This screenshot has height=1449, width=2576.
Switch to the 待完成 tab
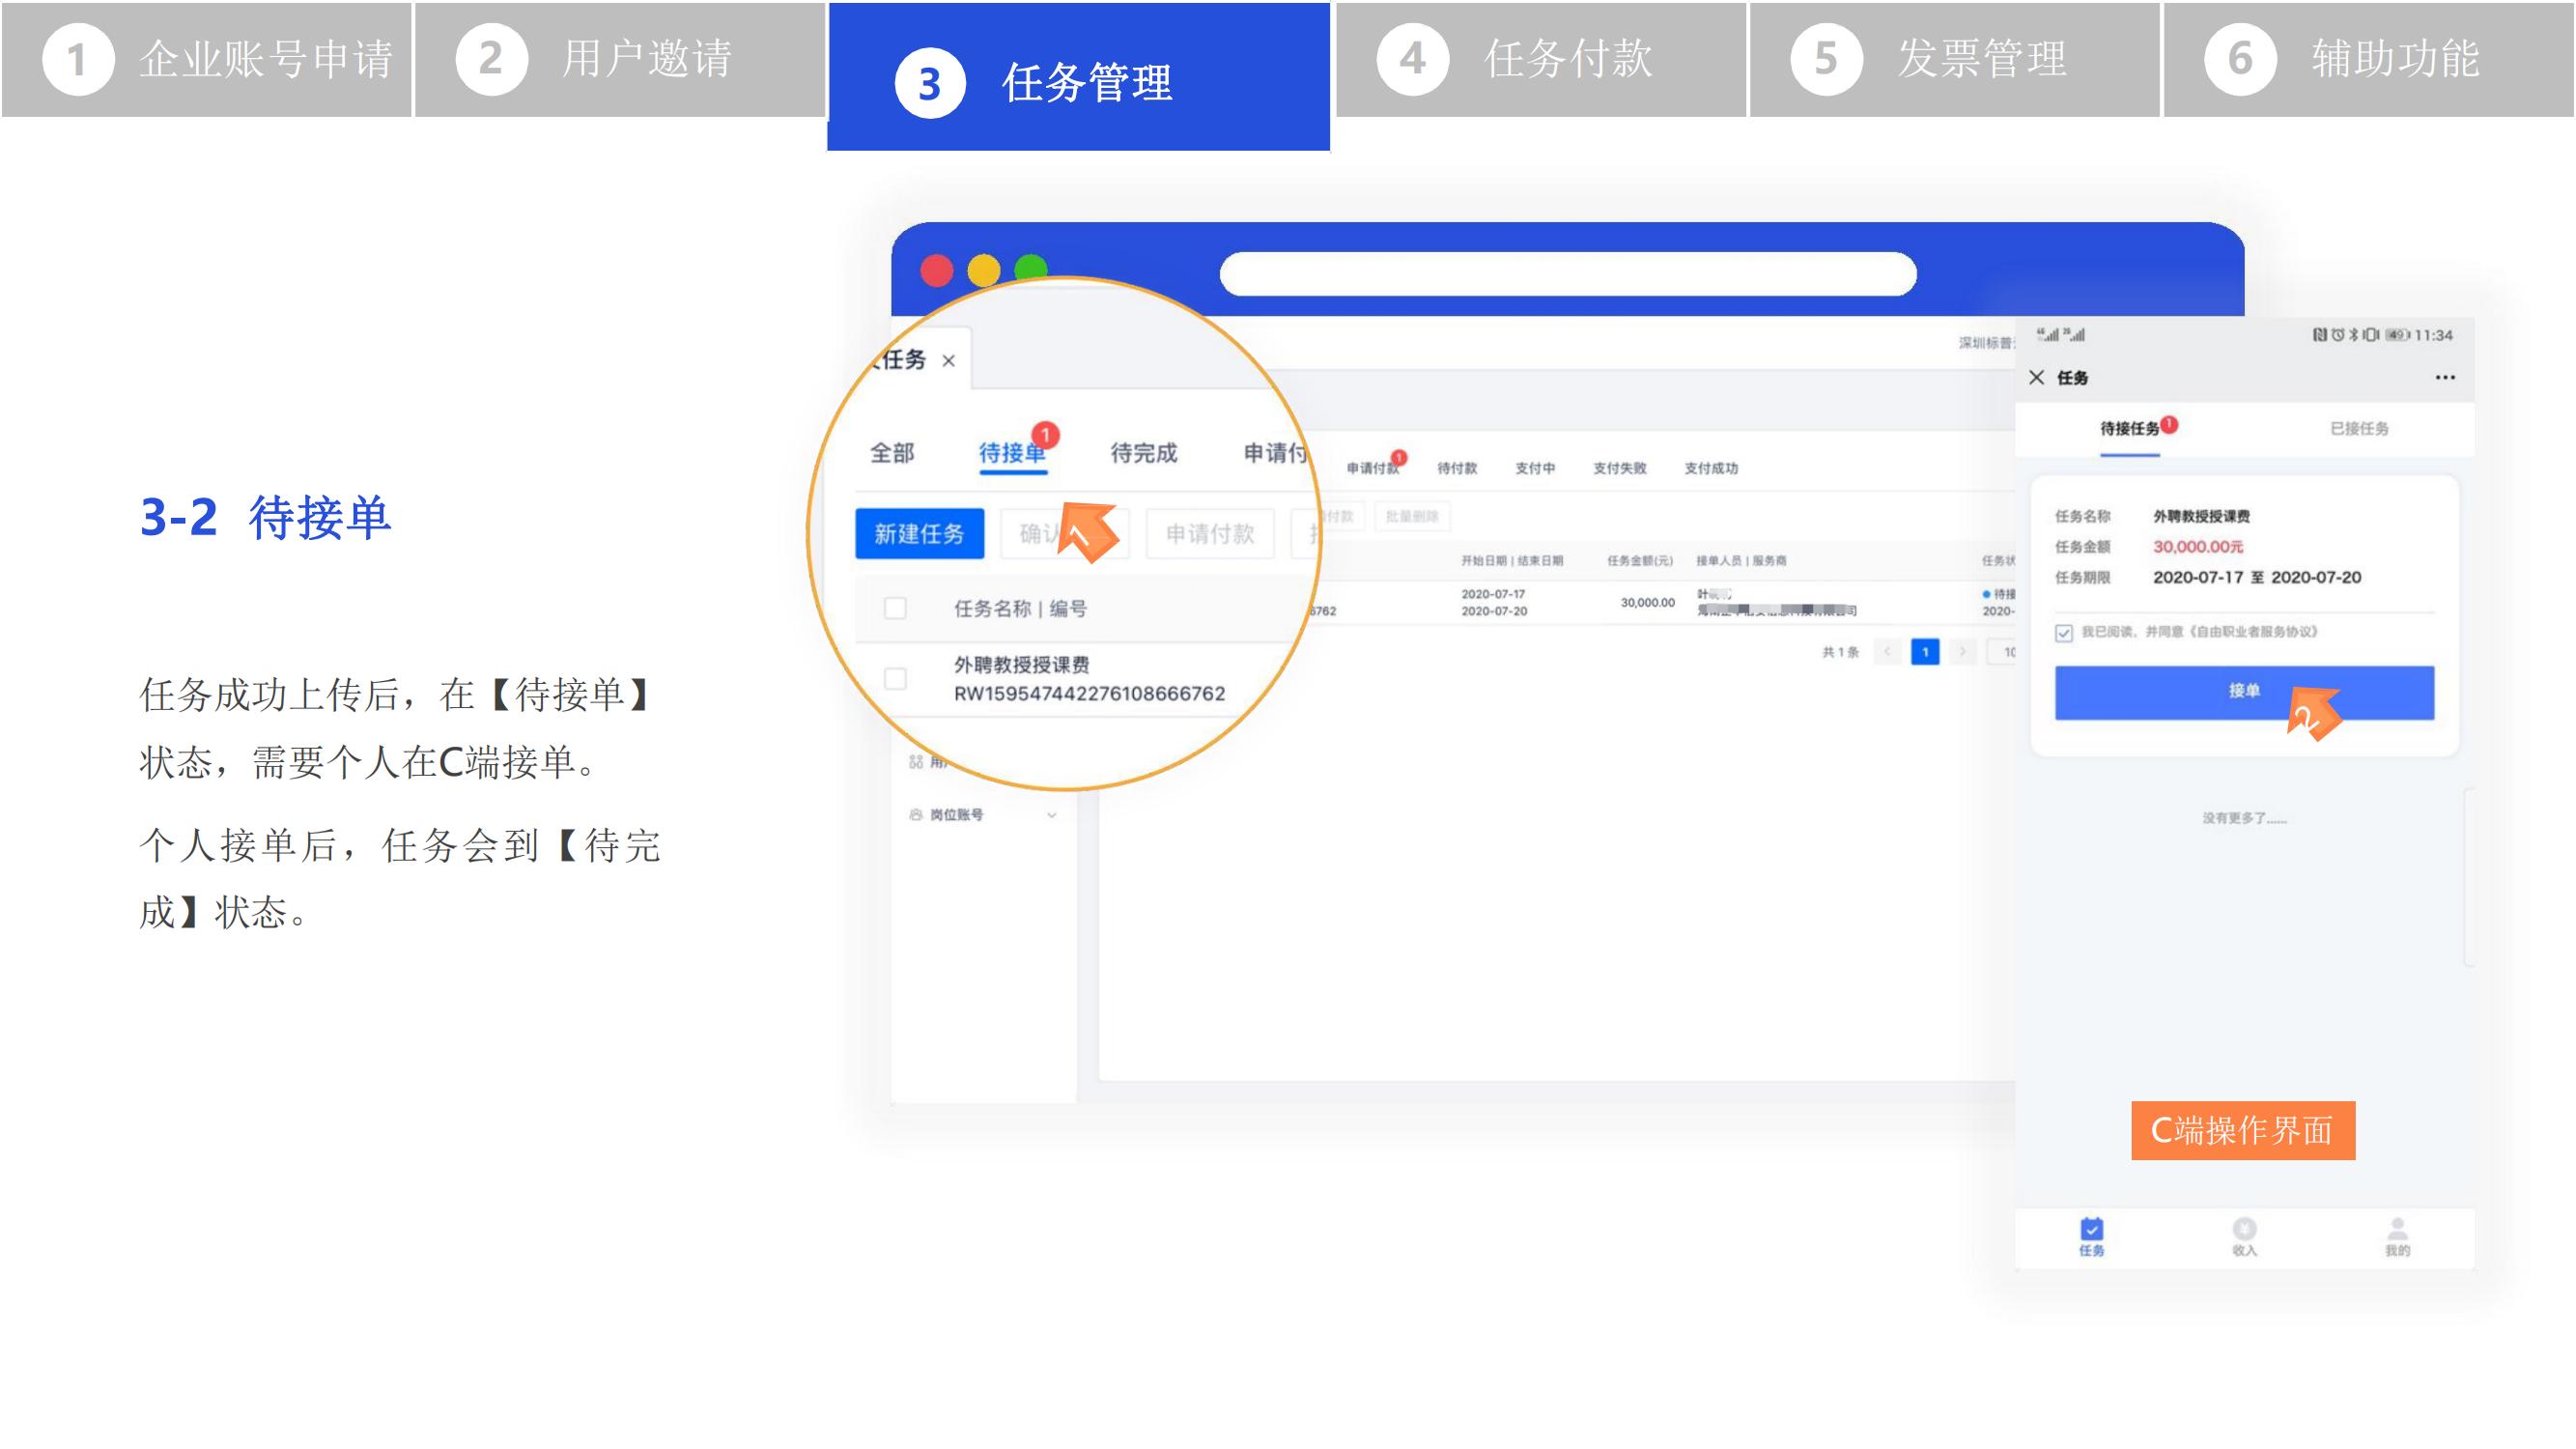click(x=1143, y=453)
